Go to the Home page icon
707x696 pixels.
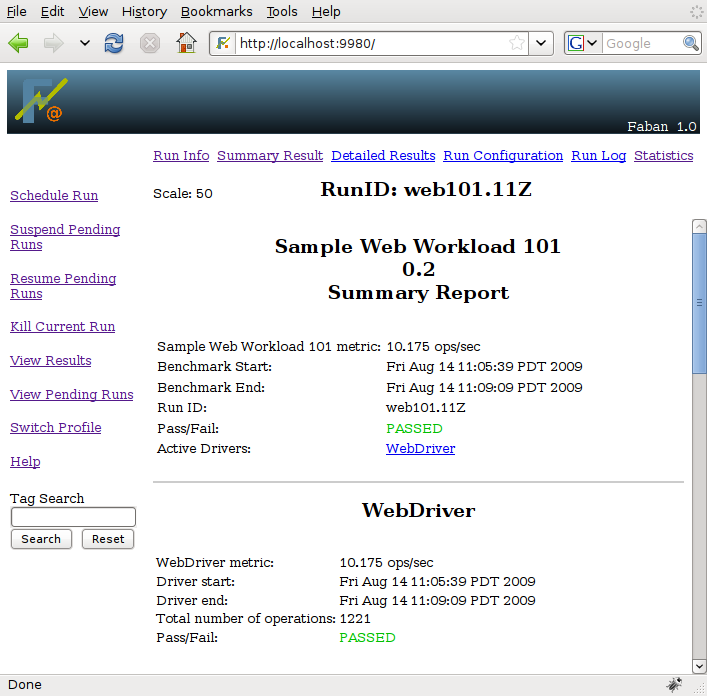185,43
